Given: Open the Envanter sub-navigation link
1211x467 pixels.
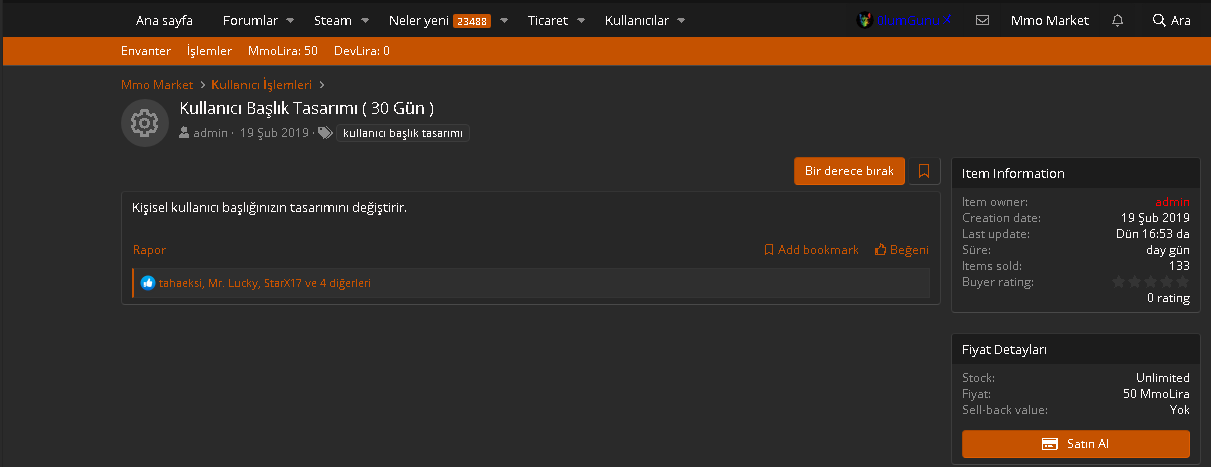Looking at the screenshot, I should (146, 51).
